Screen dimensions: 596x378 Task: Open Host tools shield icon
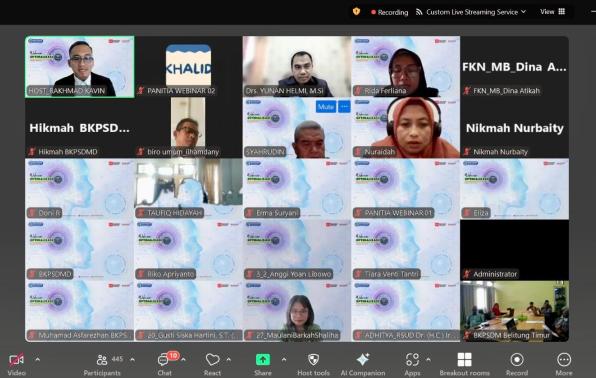pyautogui.click(x=313, y=359)
